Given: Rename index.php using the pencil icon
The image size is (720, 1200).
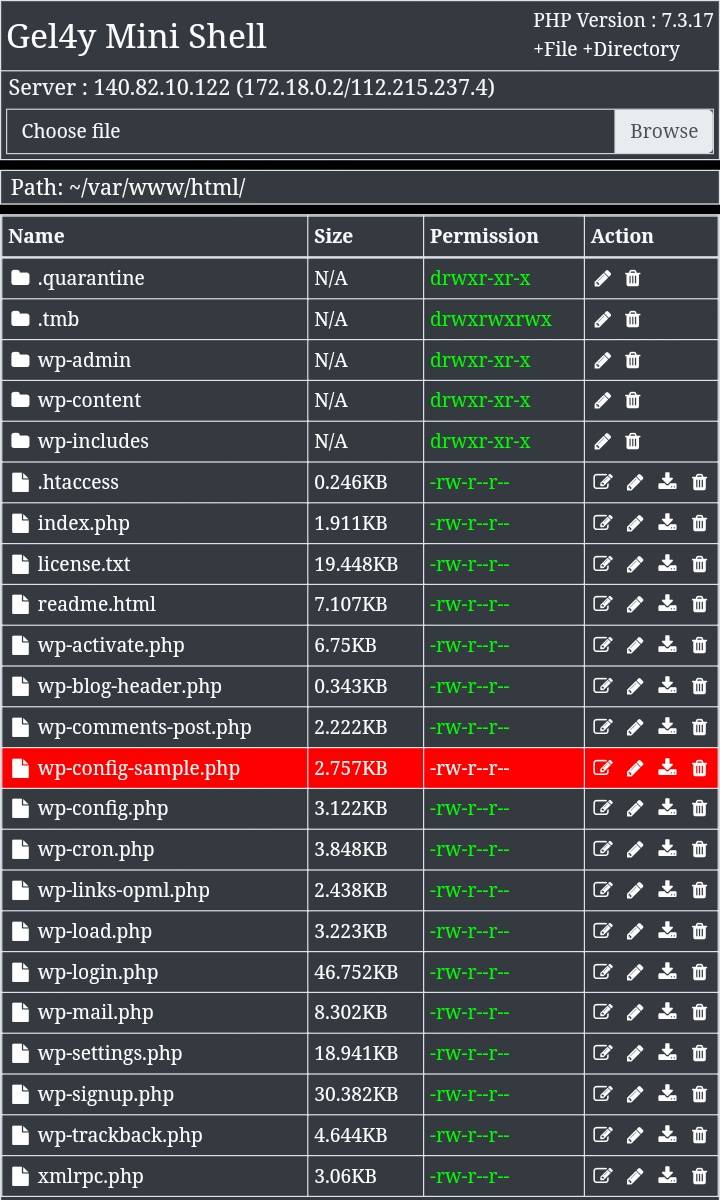Looking at the screenshot, I should [x=635, y=523].
